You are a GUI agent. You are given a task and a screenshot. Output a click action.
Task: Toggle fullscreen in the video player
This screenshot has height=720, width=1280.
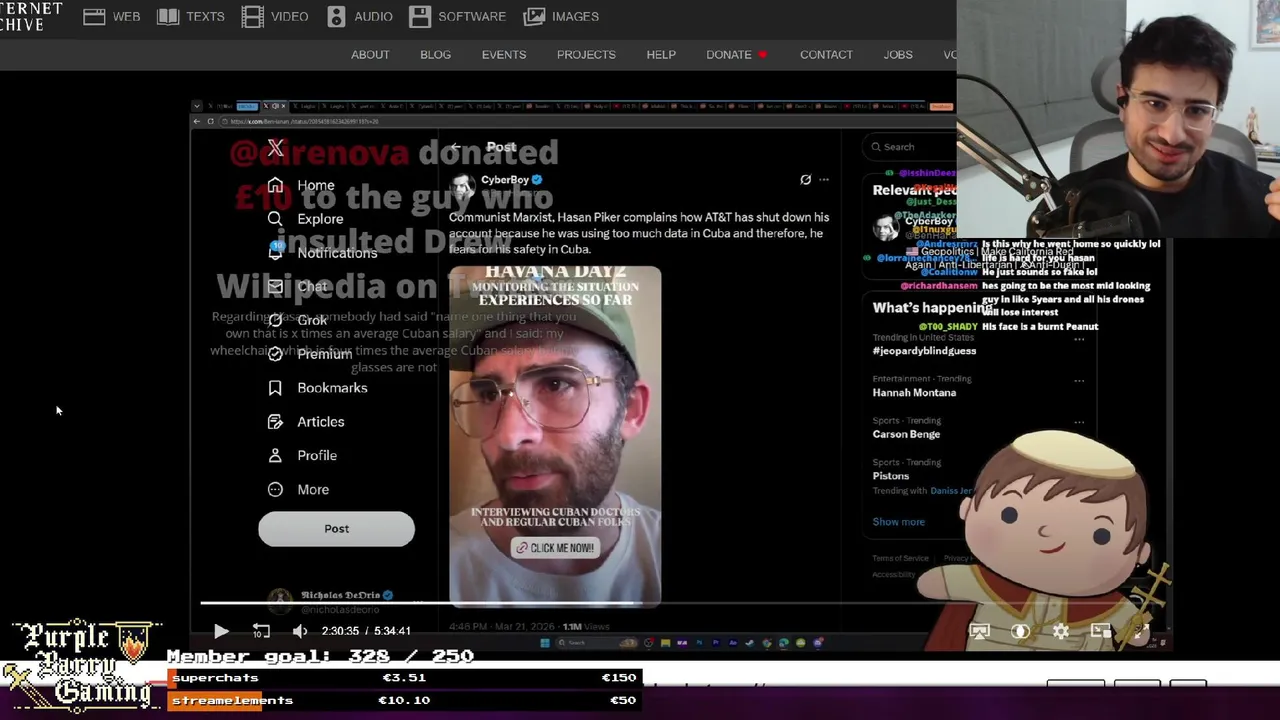pos(1140,631)
